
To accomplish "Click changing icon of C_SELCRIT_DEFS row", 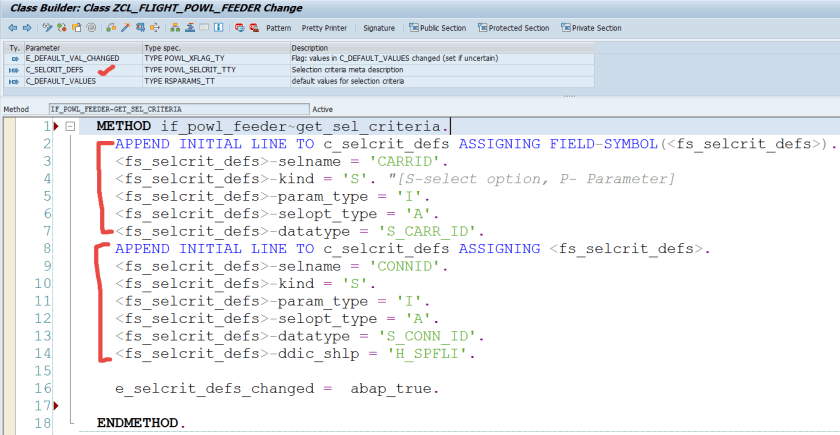I will click(14, 70).
